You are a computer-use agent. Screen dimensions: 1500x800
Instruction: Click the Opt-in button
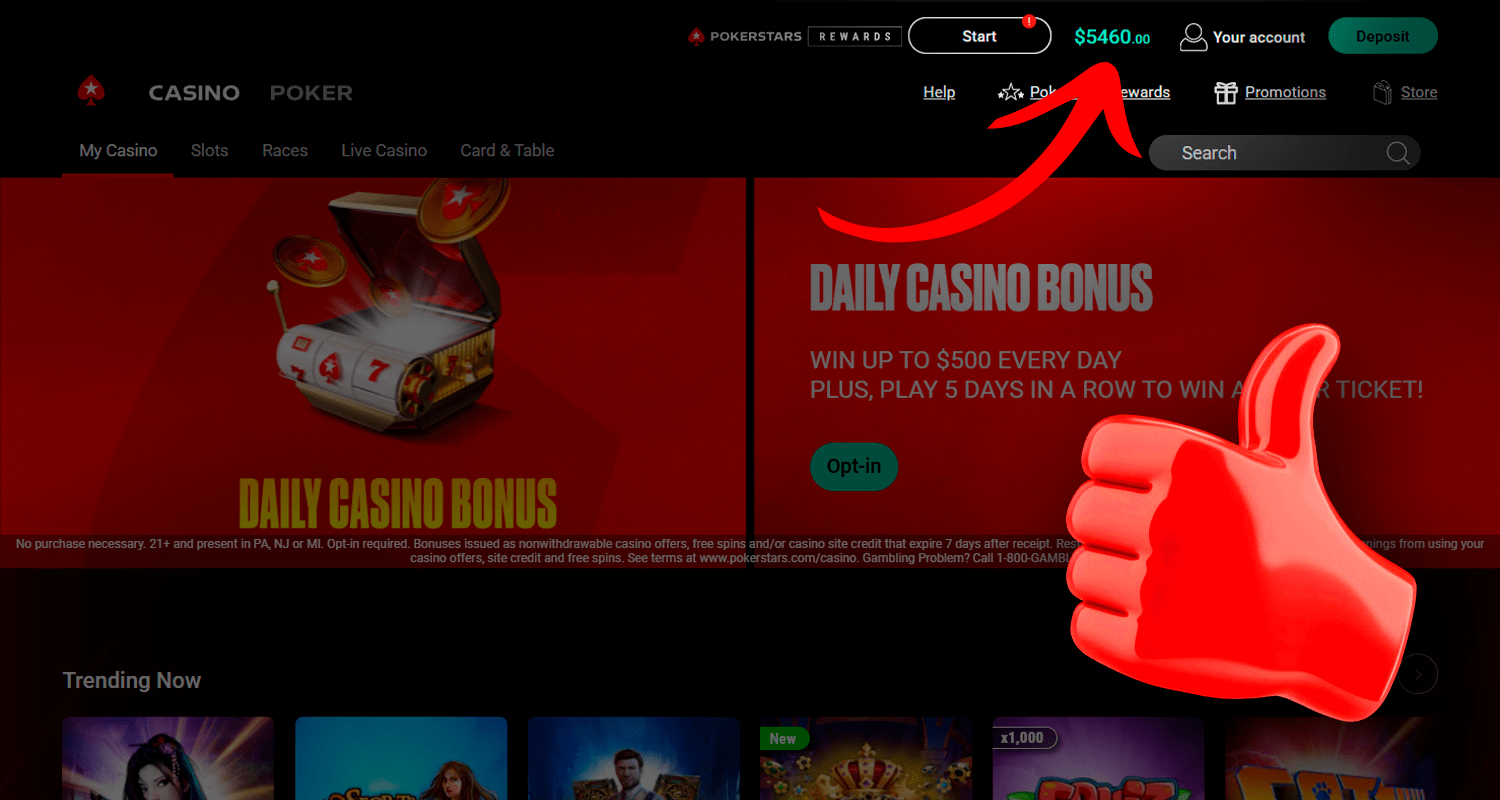pyautogui.click(x=854, y=467)
